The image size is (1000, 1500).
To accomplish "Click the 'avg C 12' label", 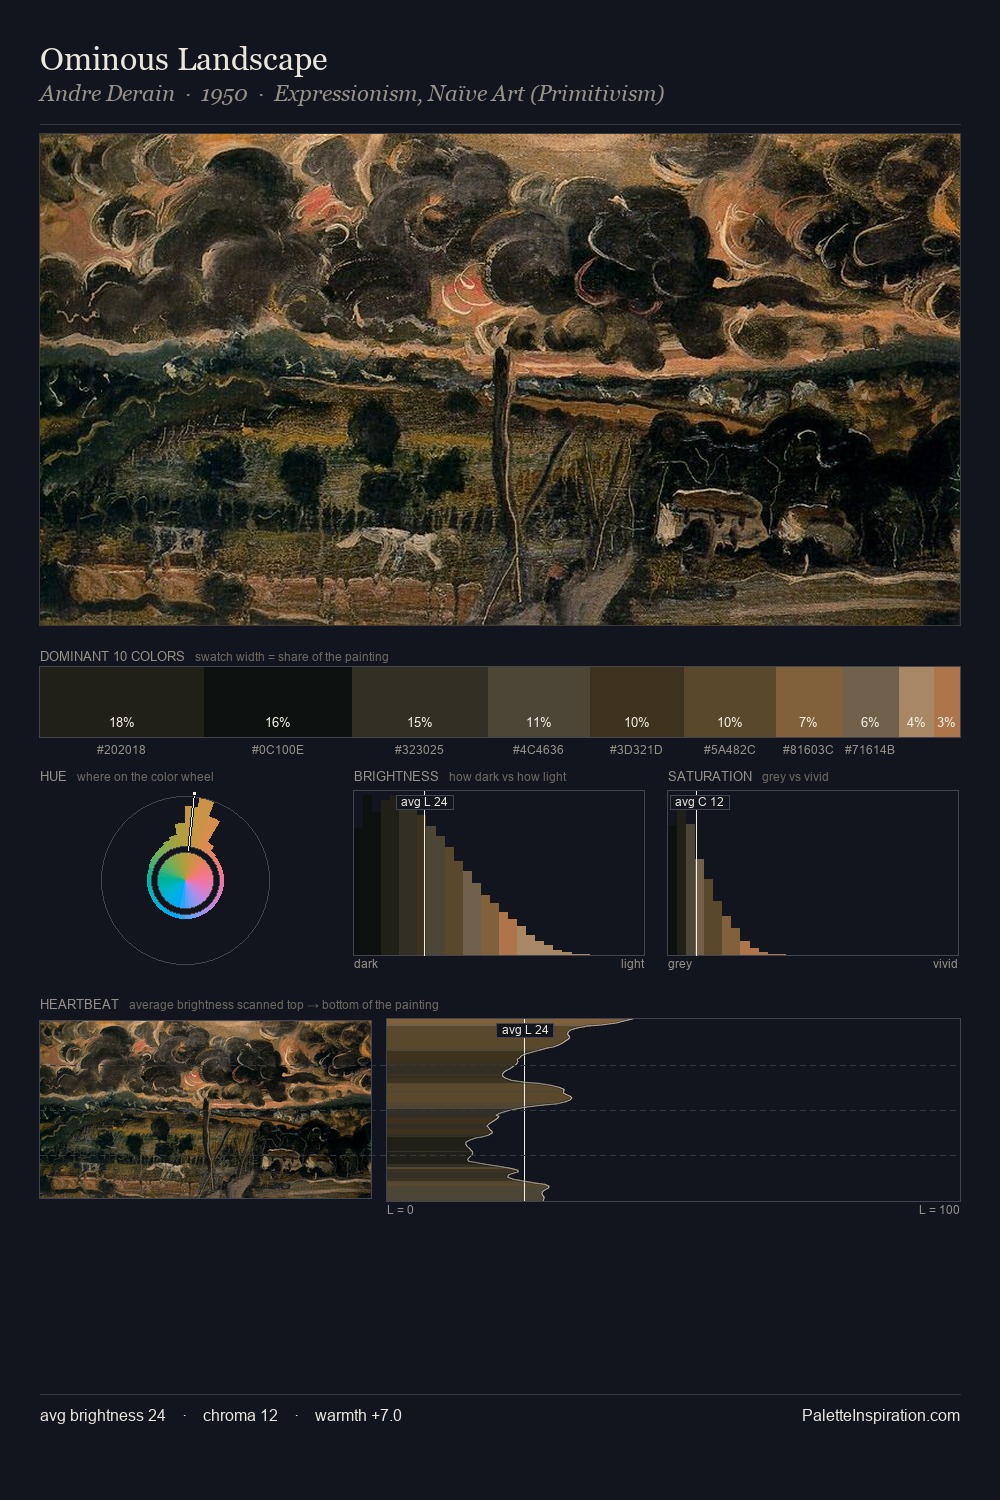I will pyautogui.click(x=699, y=802).
